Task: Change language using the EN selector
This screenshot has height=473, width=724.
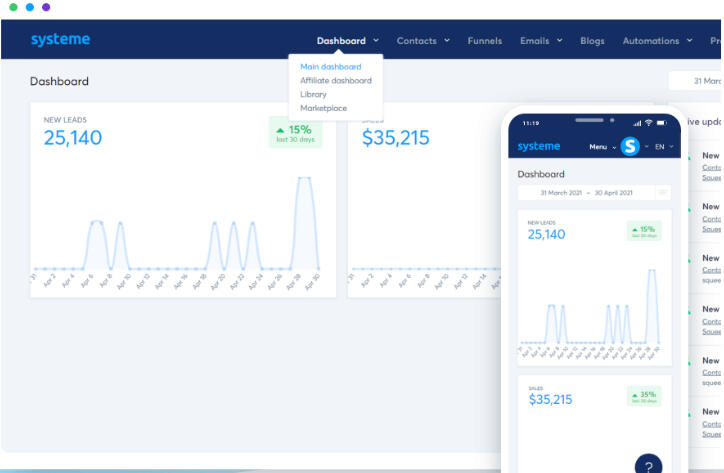Action: [x=664, y=147]
